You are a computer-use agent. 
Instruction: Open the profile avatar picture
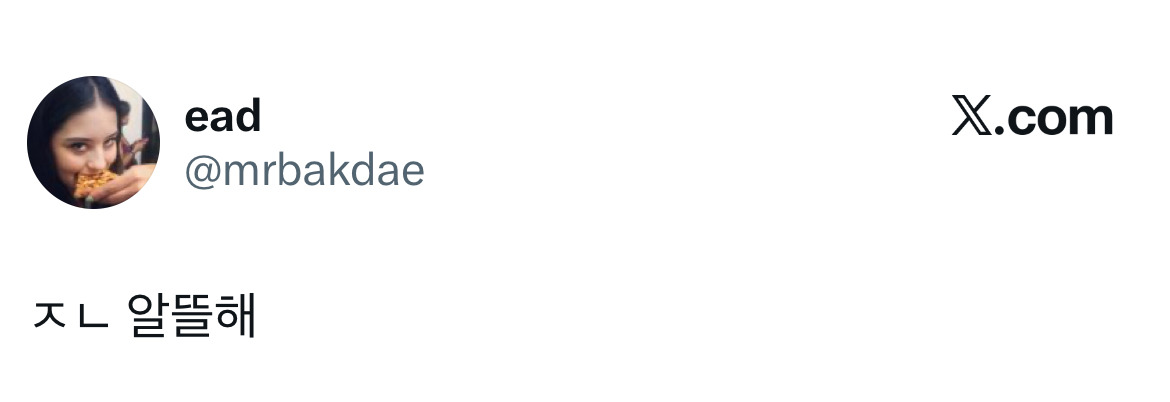tap(93, 142)
